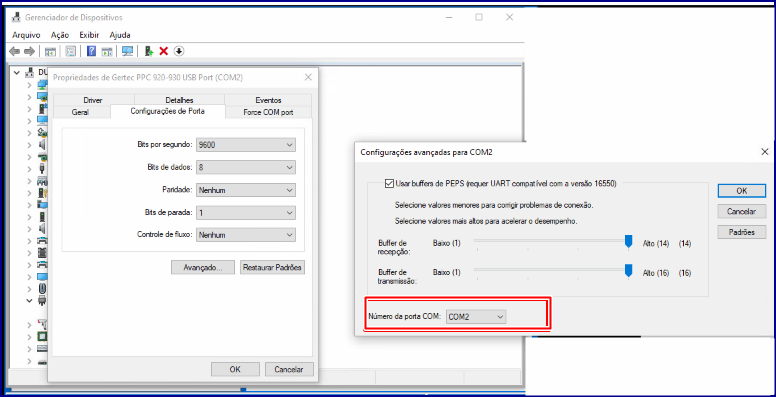The width and height of the screenshot is (776, 397).
Task: Open the Arquivo menu
Action: [26, 35]
